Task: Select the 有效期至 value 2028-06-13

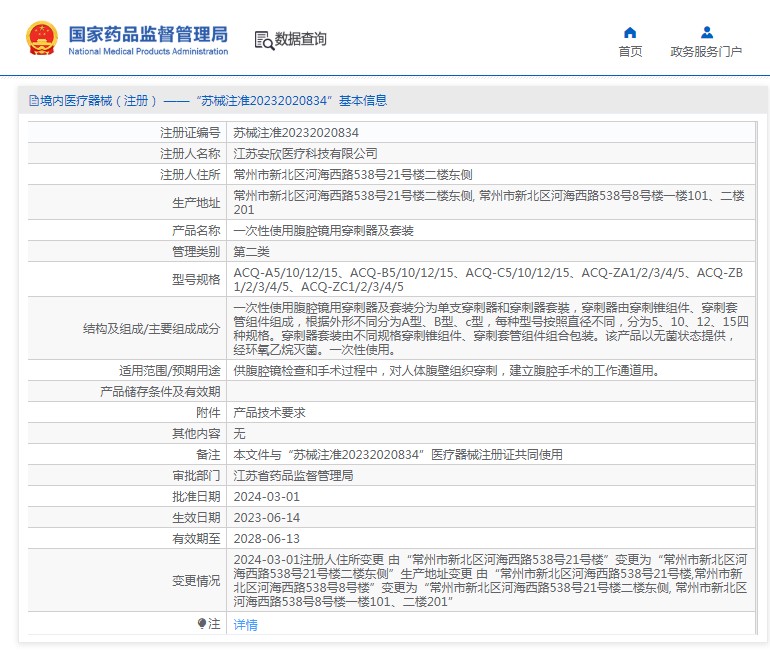Action: click(x=266, y=538)
